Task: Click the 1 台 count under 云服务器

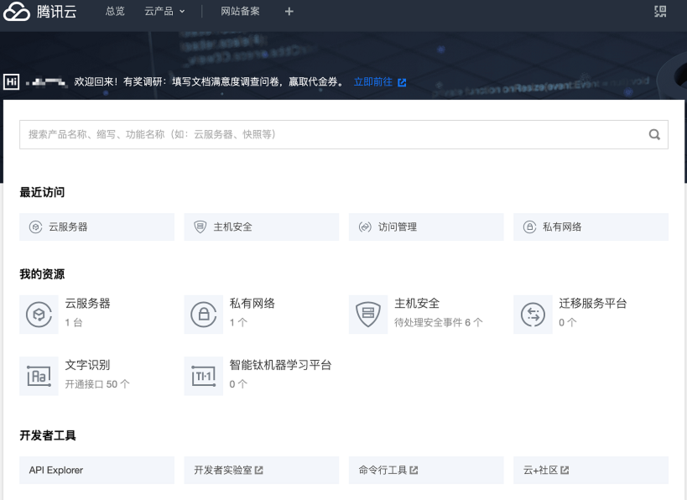Action: click(74, 323)
